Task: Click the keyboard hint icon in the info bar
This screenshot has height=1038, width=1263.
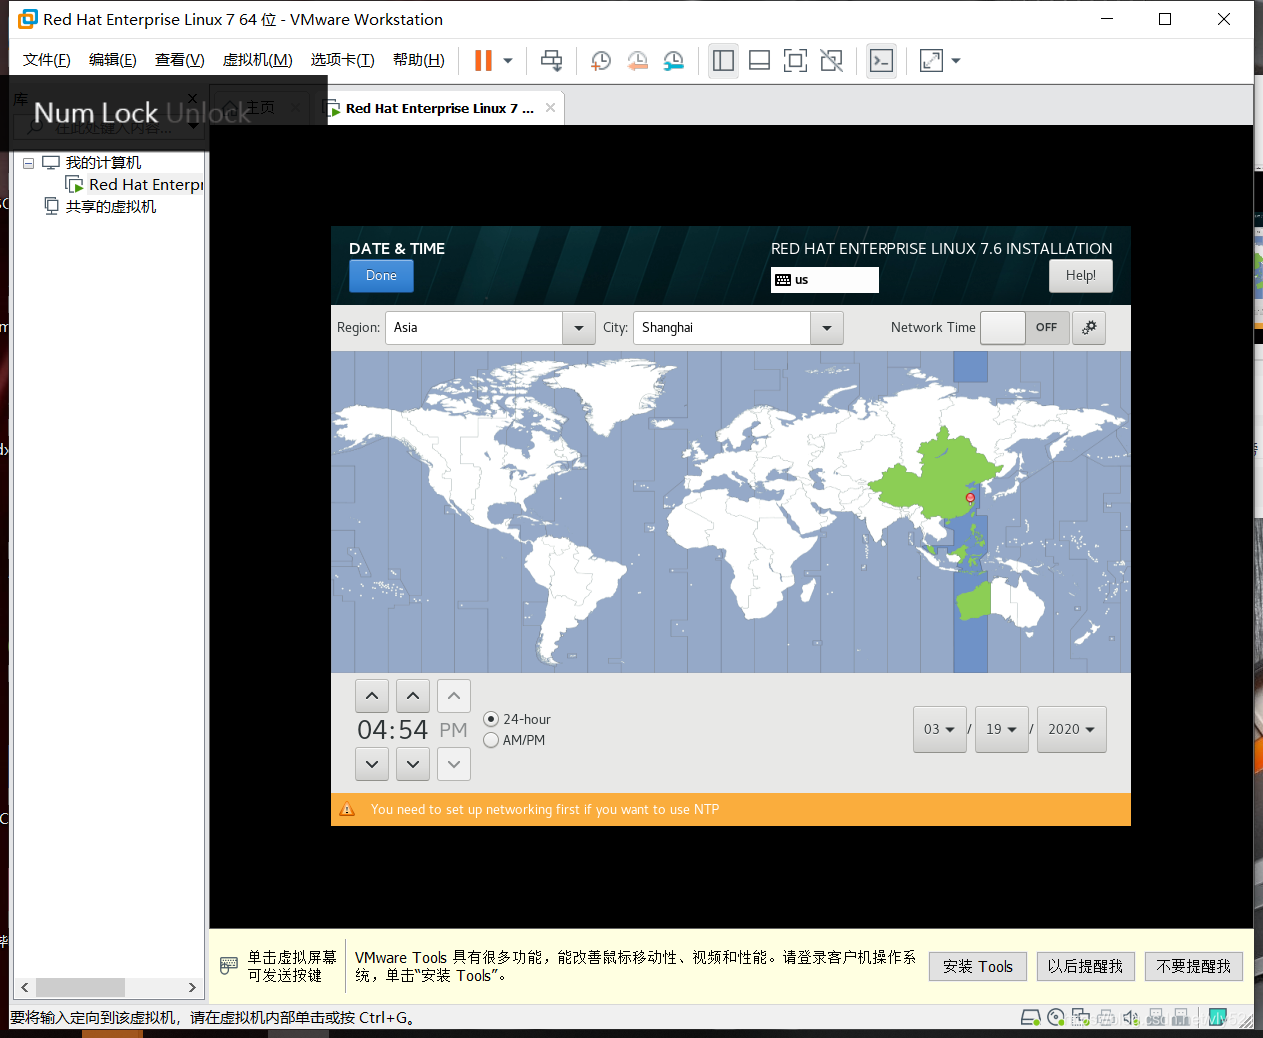Action: pos(229,966)
